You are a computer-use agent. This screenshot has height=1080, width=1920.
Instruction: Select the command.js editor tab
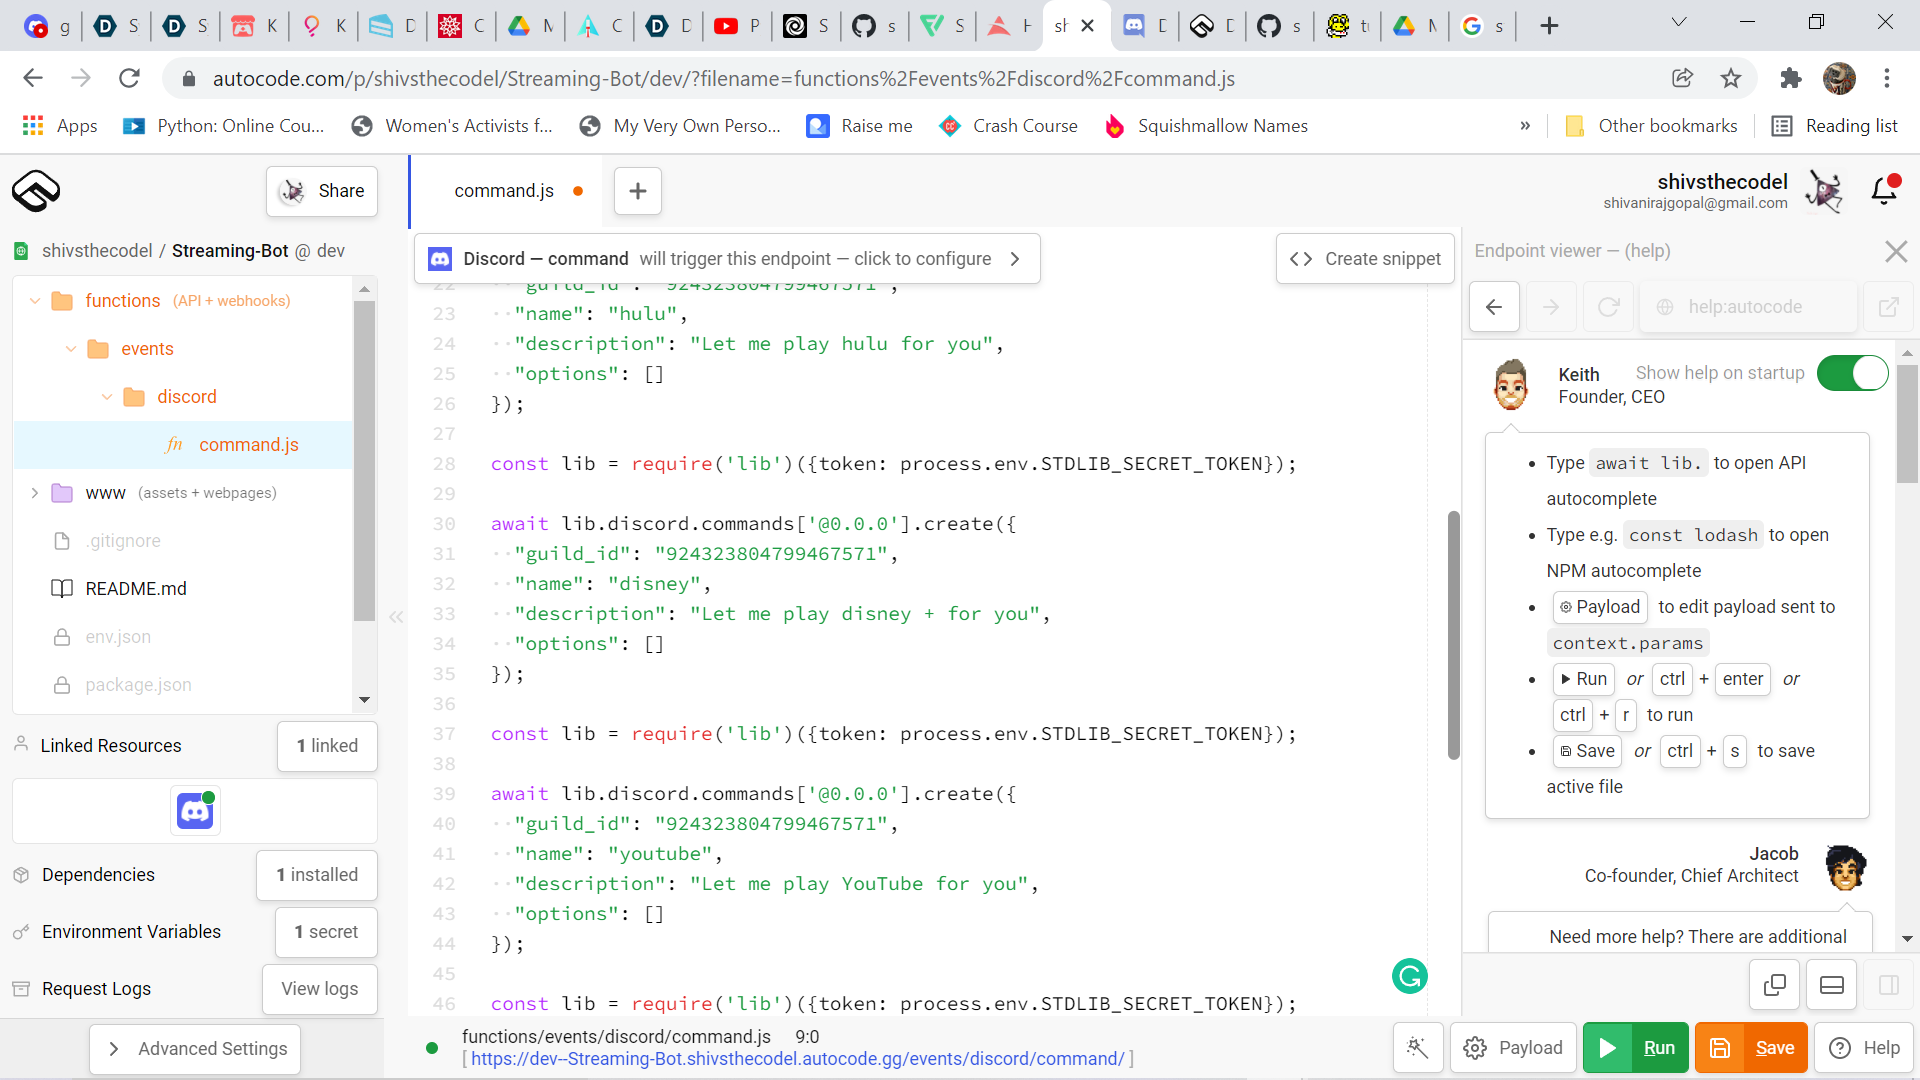[x=504, y=191]
